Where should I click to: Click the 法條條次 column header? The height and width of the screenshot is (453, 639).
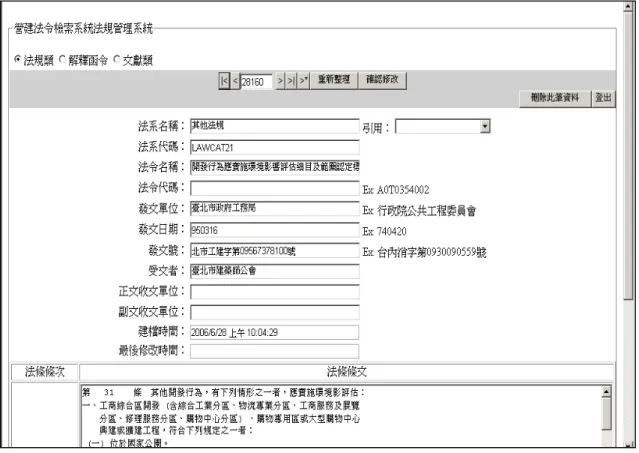point(44,372)
